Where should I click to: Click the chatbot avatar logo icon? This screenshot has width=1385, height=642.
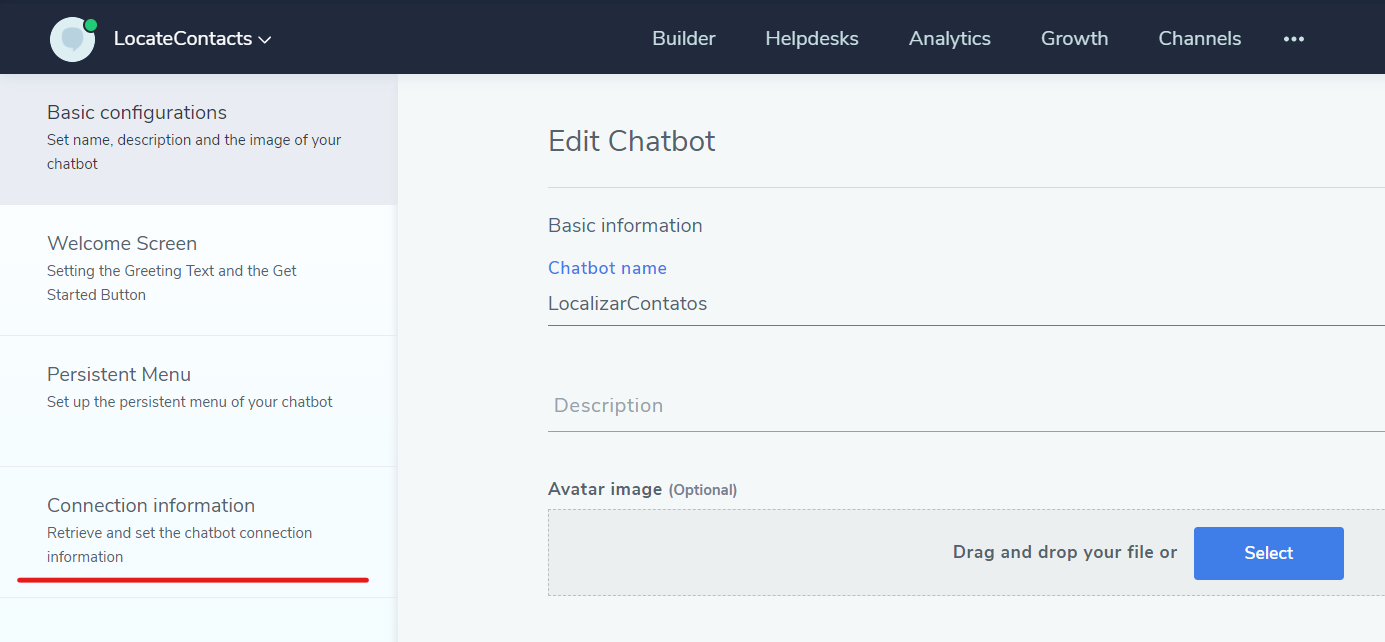tap(71, 40)
